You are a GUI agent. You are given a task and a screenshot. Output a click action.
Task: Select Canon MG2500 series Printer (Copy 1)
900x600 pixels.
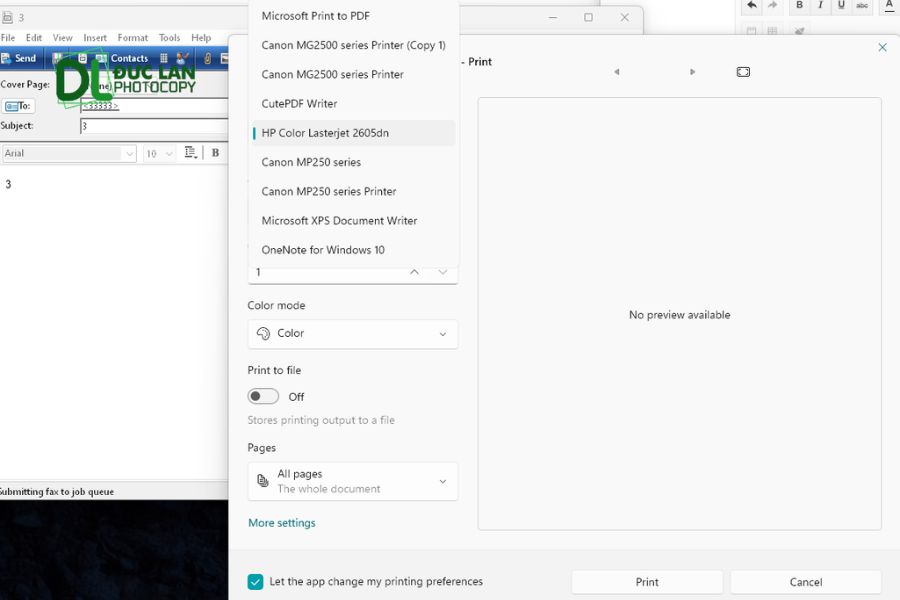click(x=353, y=45)
